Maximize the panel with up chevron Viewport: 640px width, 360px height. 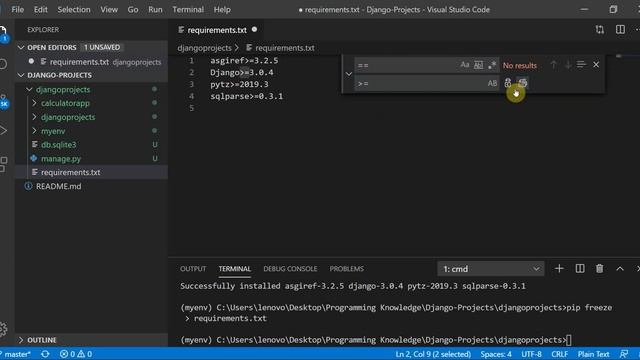[620, 269]
